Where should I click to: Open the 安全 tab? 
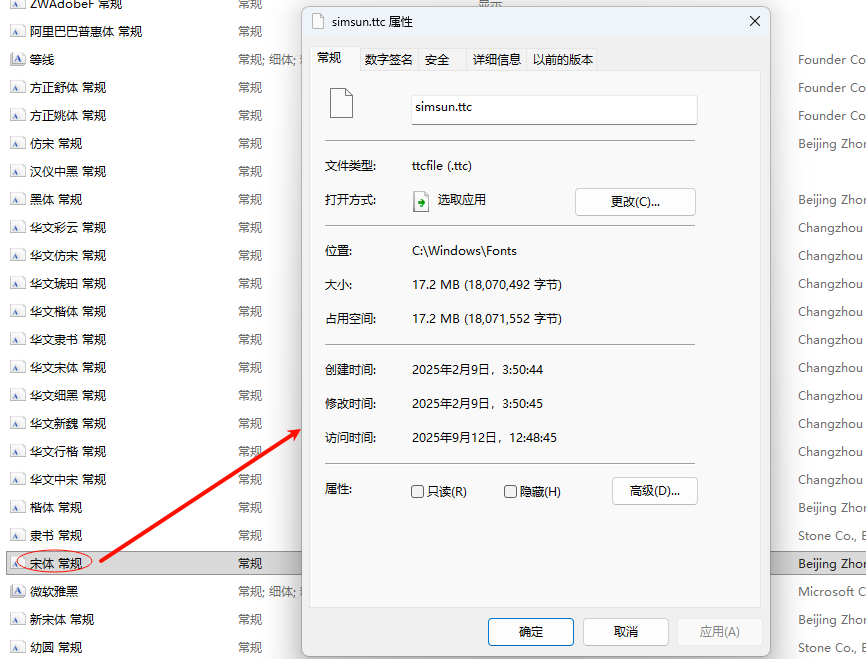pyautogui.click(x=437, y=60)
